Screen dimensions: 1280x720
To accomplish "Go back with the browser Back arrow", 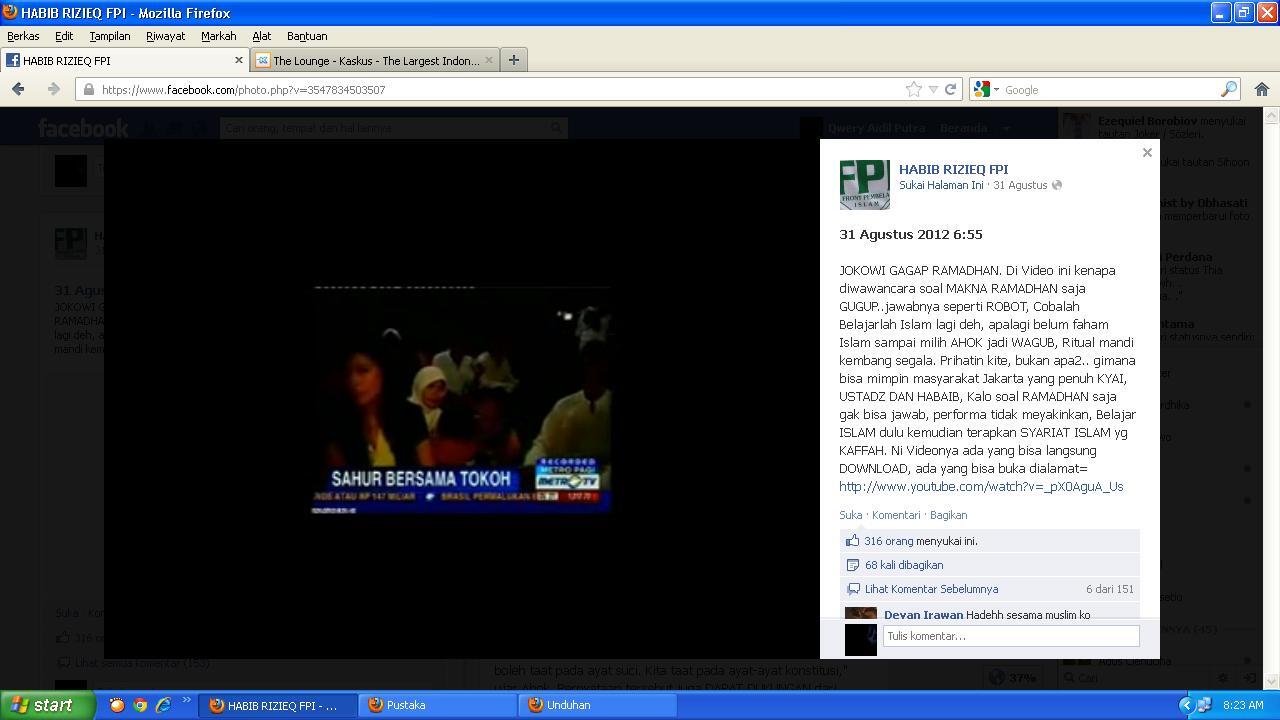I will click(18, 89).
